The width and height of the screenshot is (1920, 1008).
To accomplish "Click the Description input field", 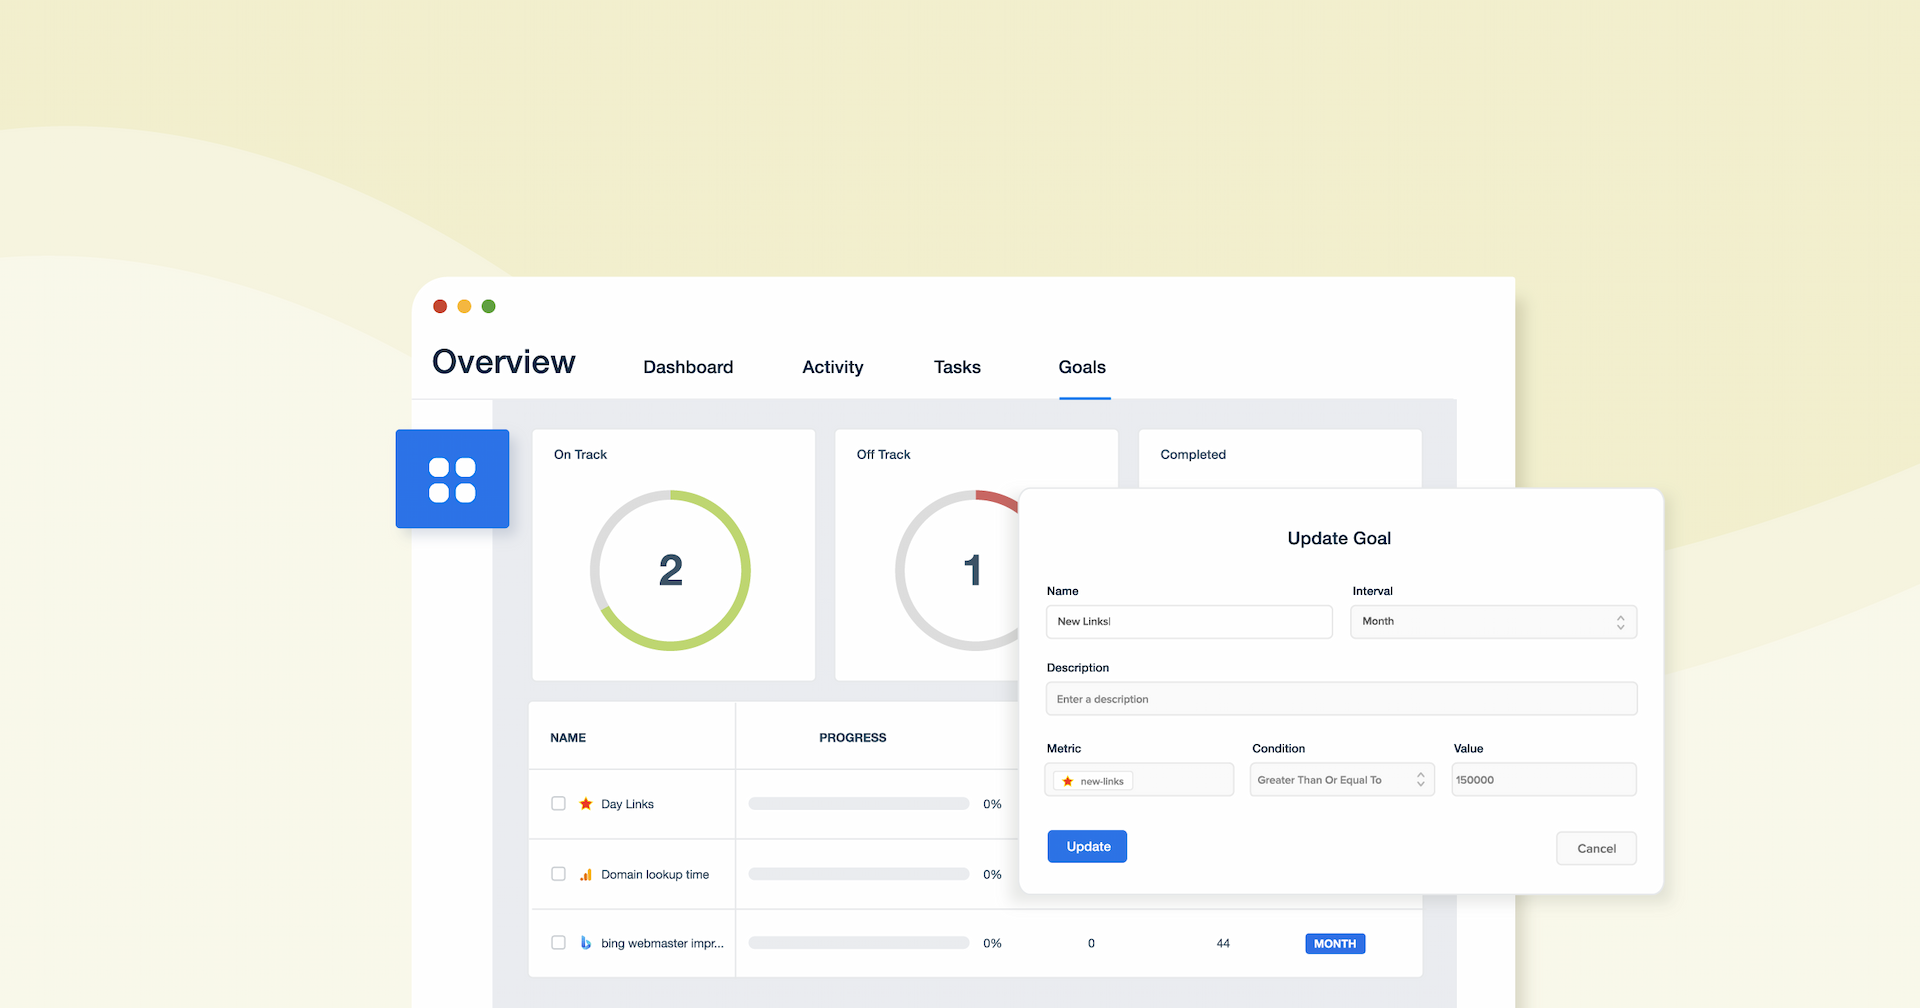I will [x=1340, y=699].
